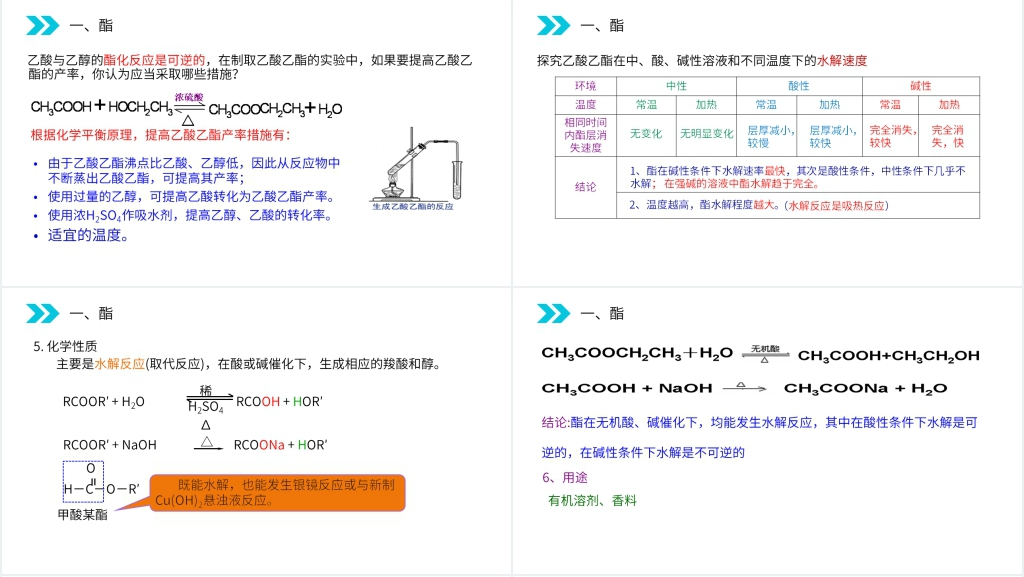Click the double-chevron icon on the 化学性质 slide

[x=42, y=313]
